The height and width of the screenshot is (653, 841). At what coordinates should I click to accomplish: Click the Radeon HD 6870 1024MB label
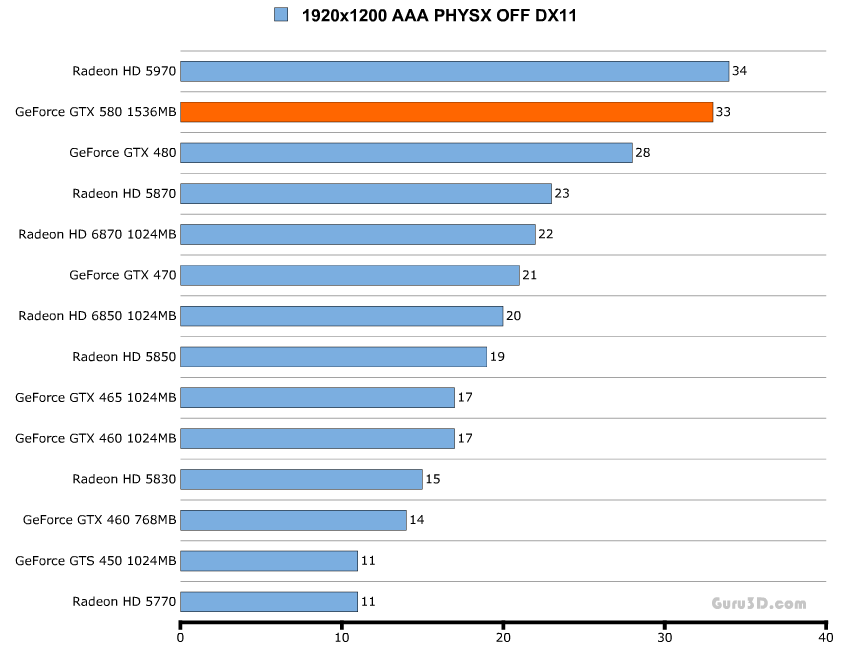click(x=97, y=234)
